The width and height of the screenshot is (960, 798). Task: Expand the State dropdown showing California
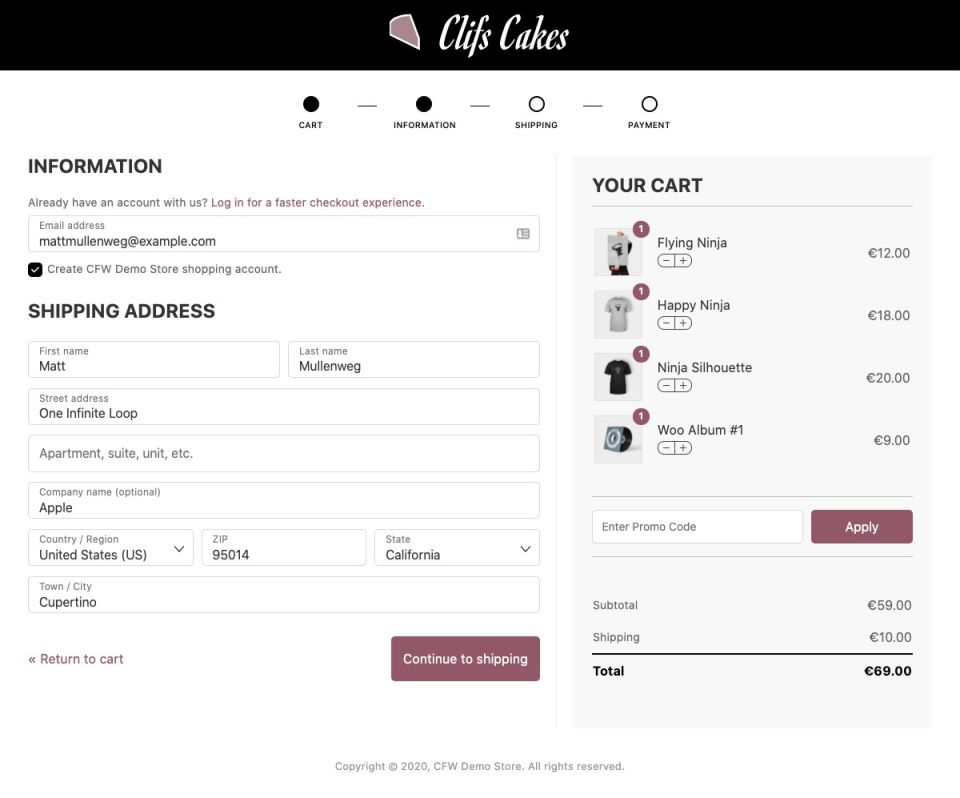click(x=457, y=548)
